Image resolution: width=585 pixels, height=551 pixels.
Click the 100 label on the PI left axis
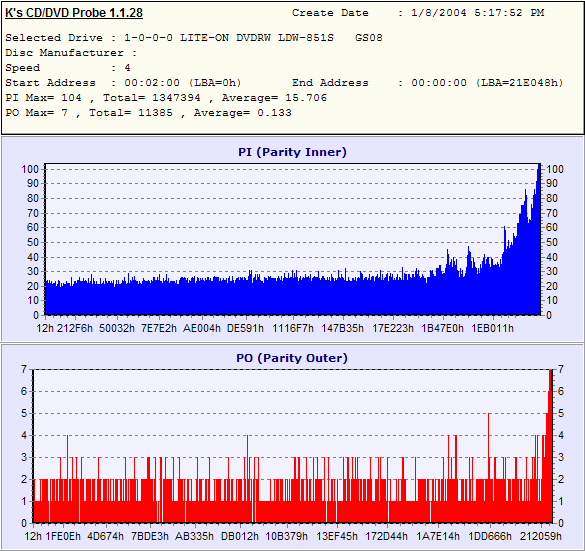coord(30,169)
